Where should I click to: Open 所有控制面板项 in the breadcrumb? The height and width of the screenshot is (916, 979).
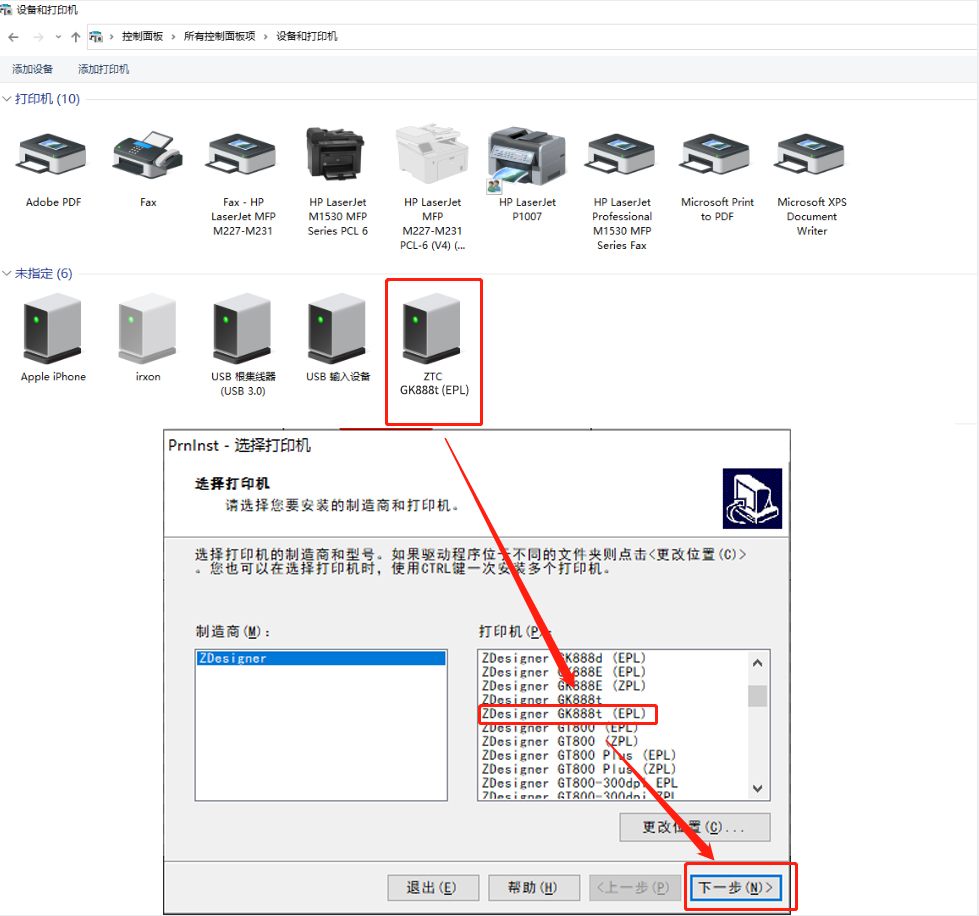[219, 36]
